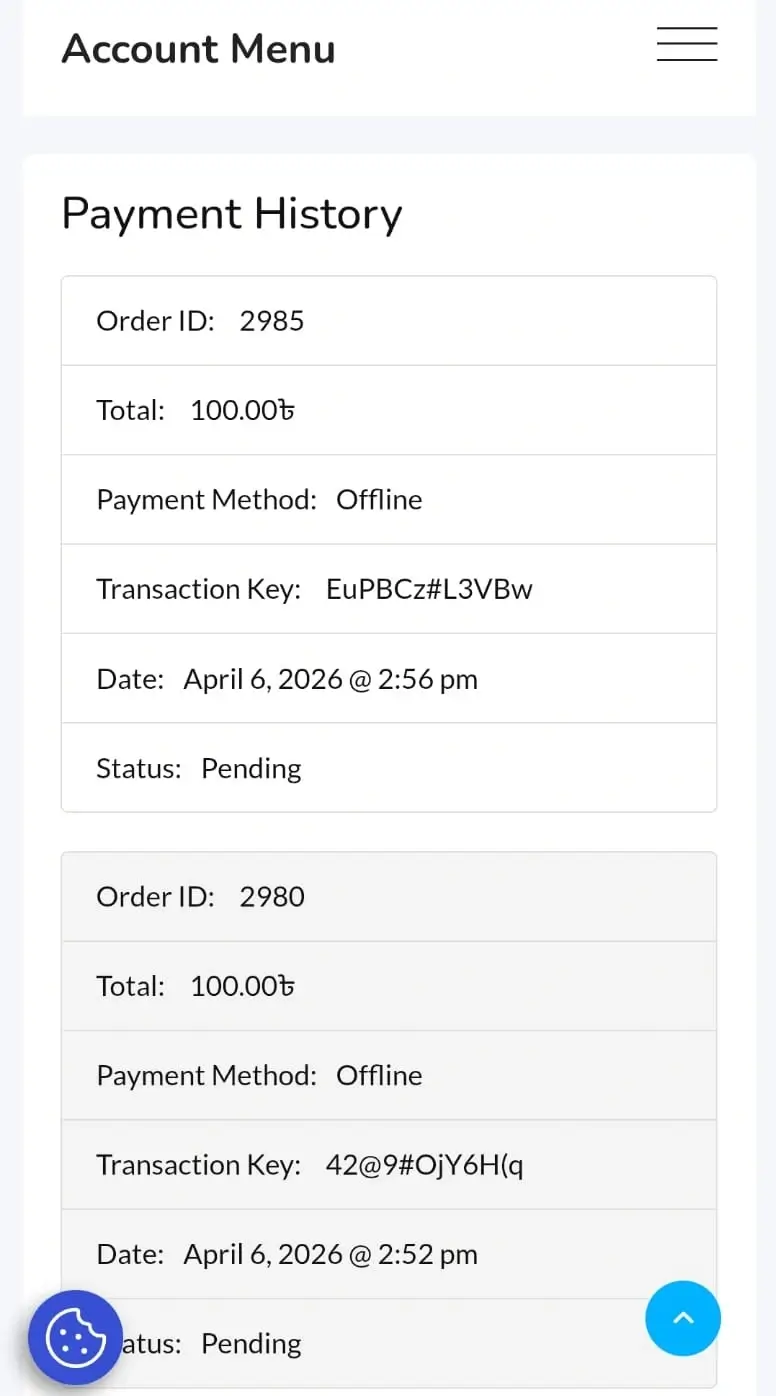The height and width of the screenshot is (1396, 776).
Task: Click the Pending status of order 2980
Action: coord(251,1343)
